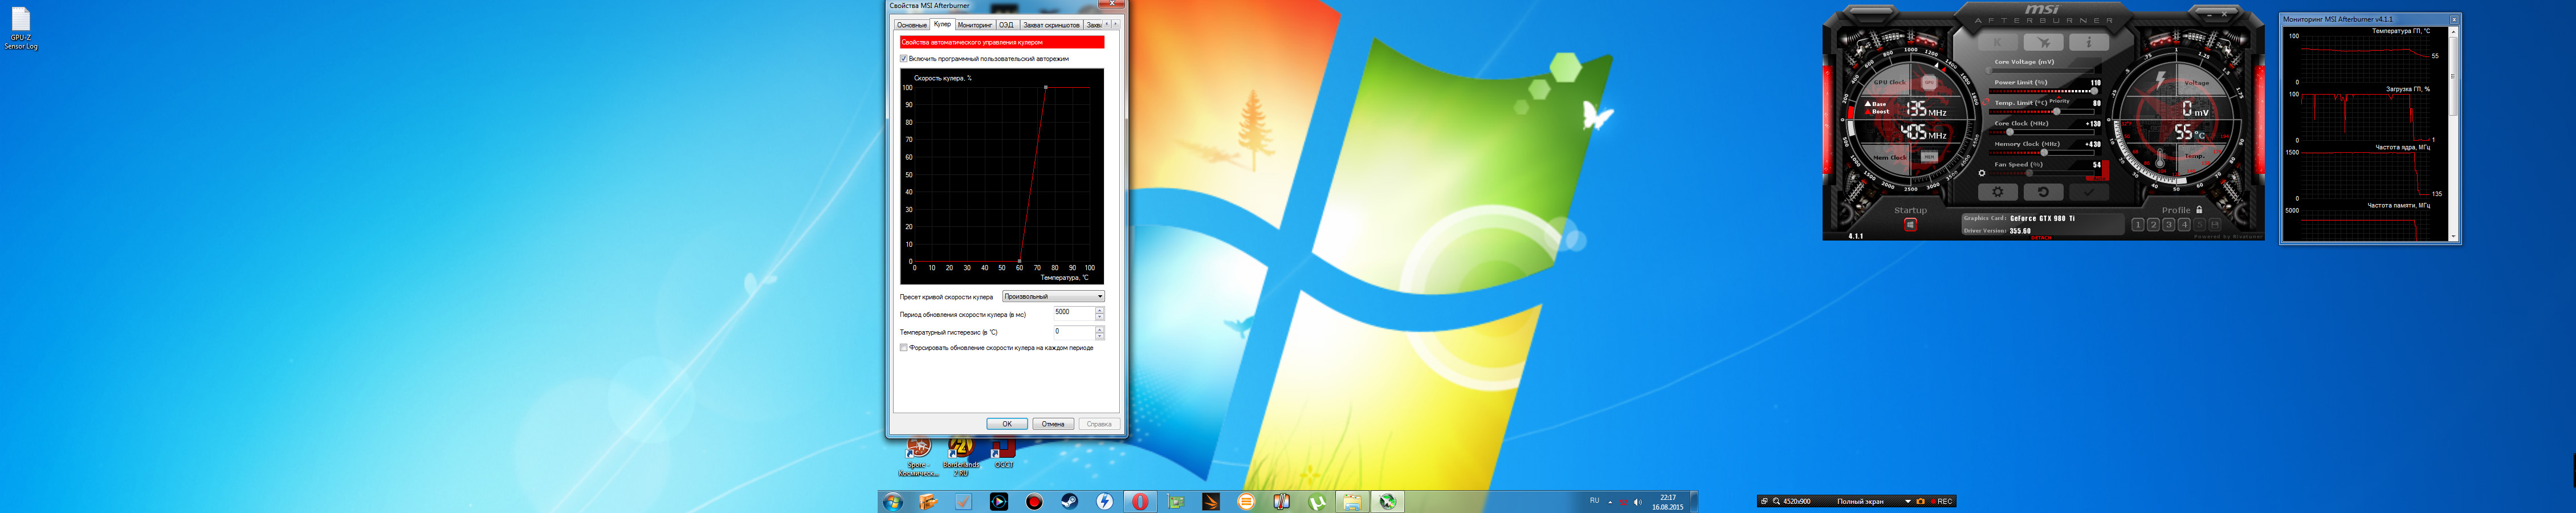Switch to the Основные tab
Image resolution: width=2576 pixels, height=513 pixels.
click(x=911, y=25)
